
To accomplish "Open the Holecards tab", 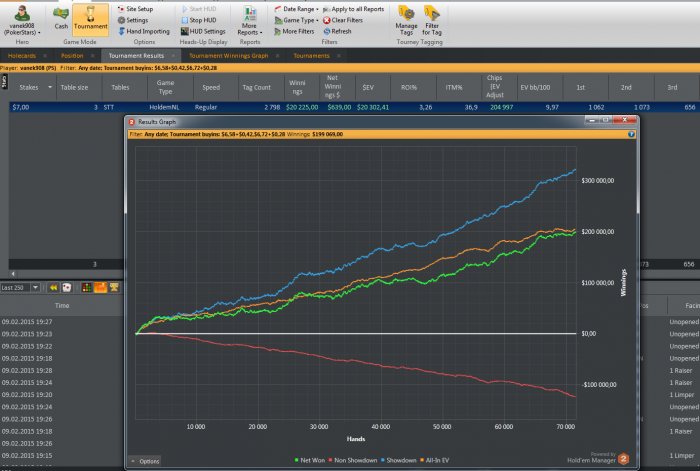I will 24,56.
